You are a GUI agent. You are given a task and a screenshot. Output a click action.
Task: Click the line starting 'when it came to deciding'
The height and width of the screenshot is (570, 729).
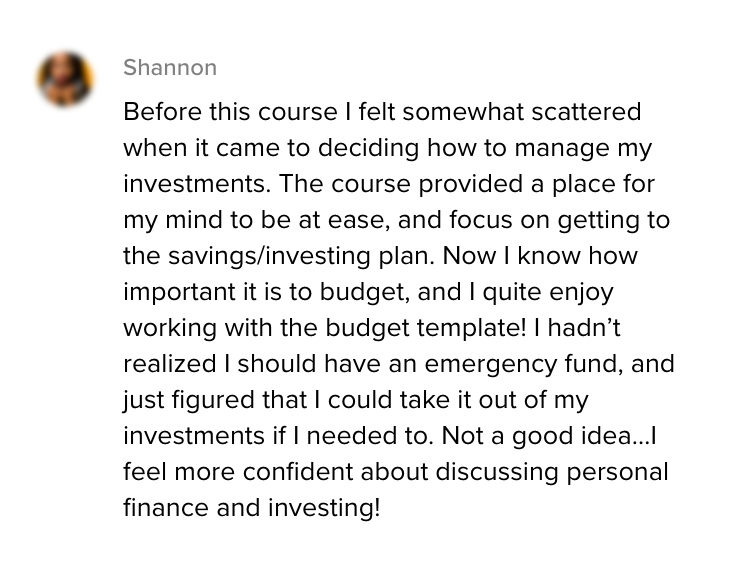388,149
